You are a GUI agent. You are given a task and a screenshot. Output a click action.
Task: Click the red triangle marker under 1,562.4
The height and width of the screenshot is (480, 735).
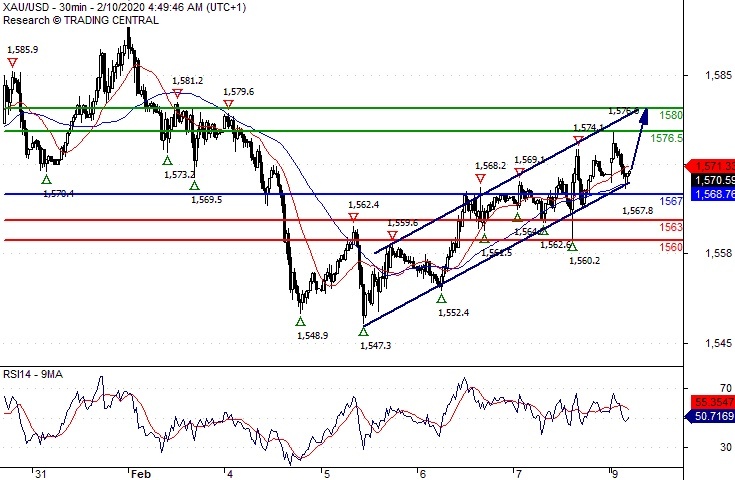click(353, 218)
